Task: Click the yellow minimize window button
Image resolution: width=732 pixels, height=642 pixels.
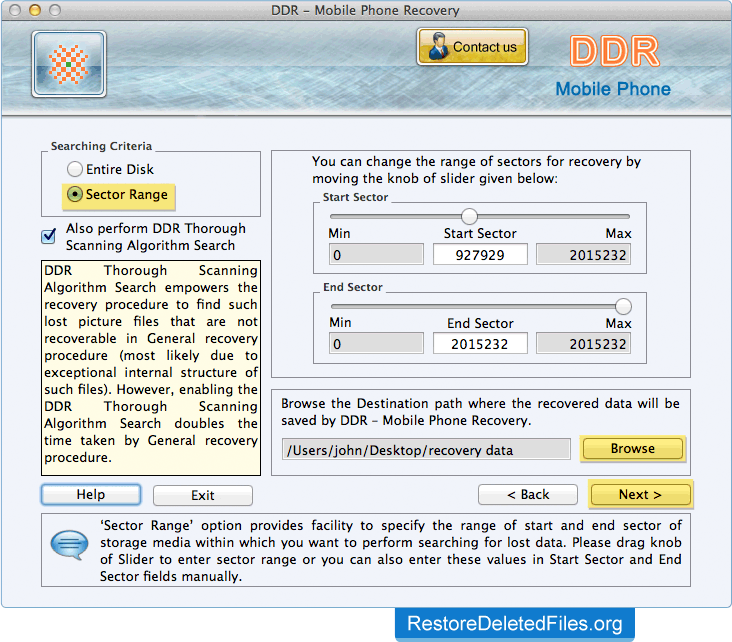Action: coord(35,10)
